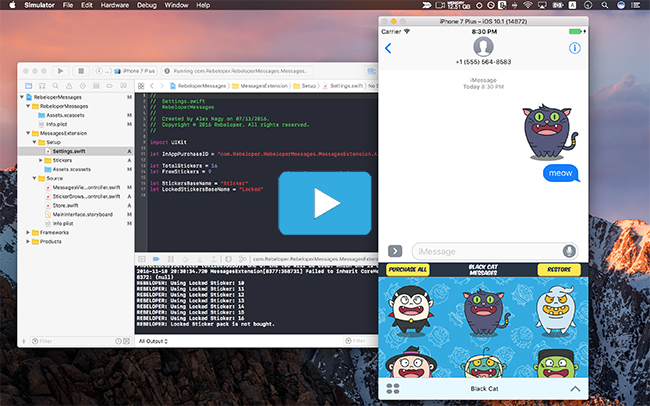Open the Edit menu
Image resolution: width=650 pixels, height=406 pixels.
point(87,5)
